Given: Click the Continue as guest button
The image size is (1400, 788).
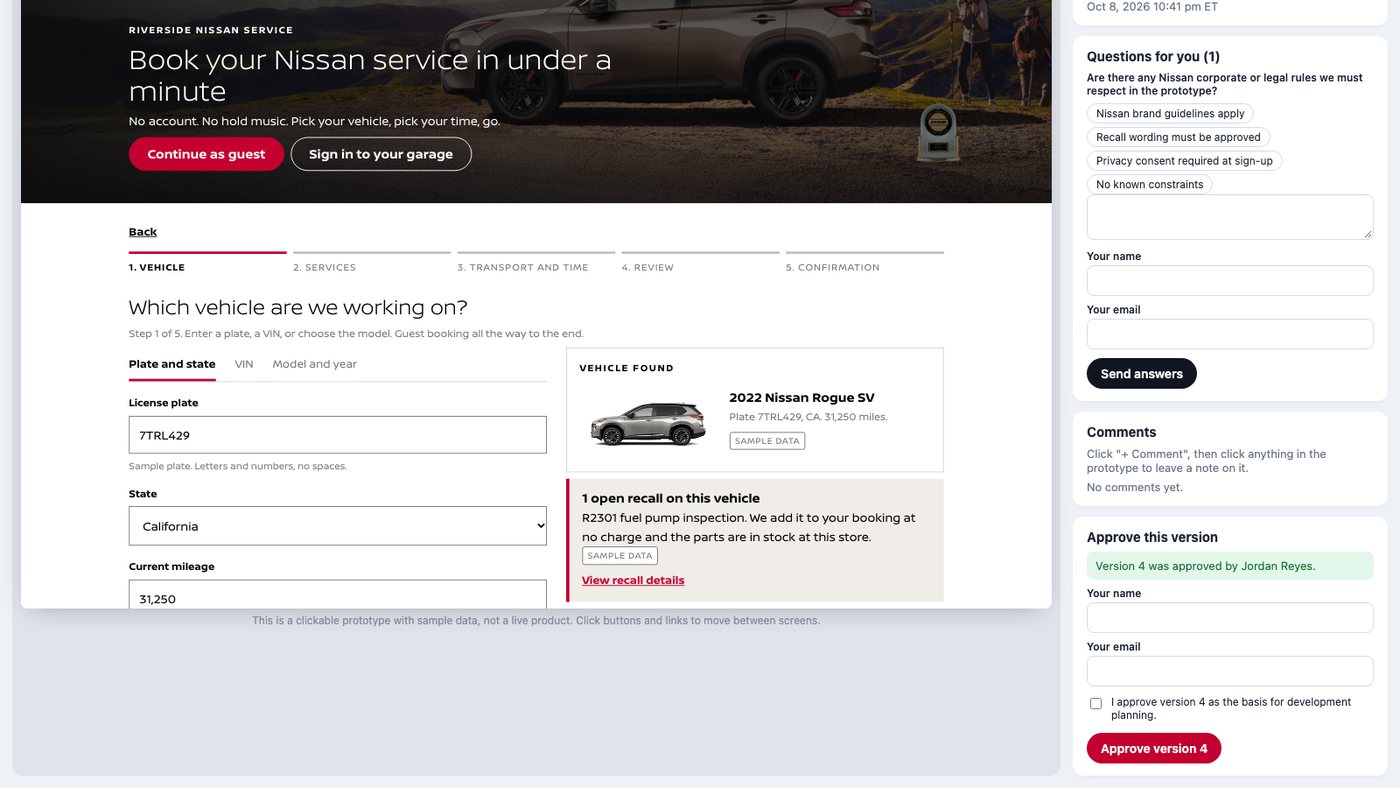Looking at the screenshot, I should 206,154.
